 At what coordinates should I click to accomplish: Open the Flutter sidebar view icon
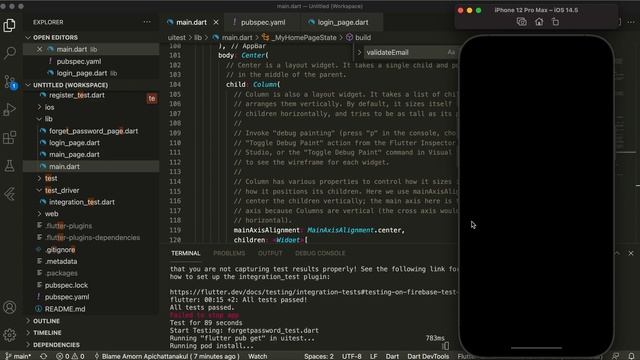click(x=9, y=194)
